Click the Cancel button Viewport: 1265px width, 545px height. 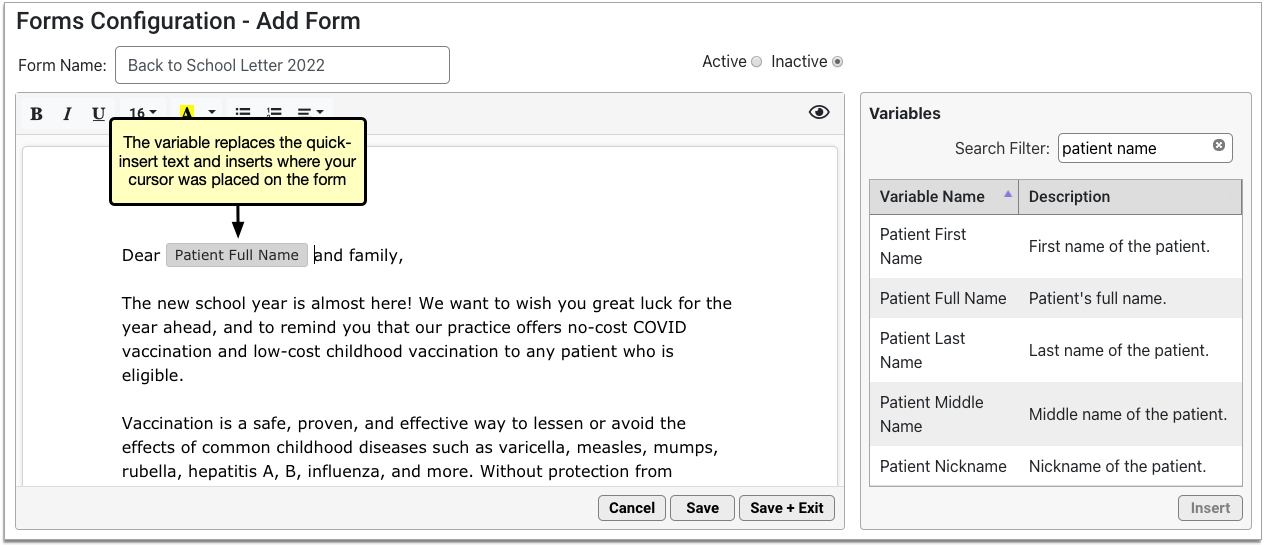[632, 508]
